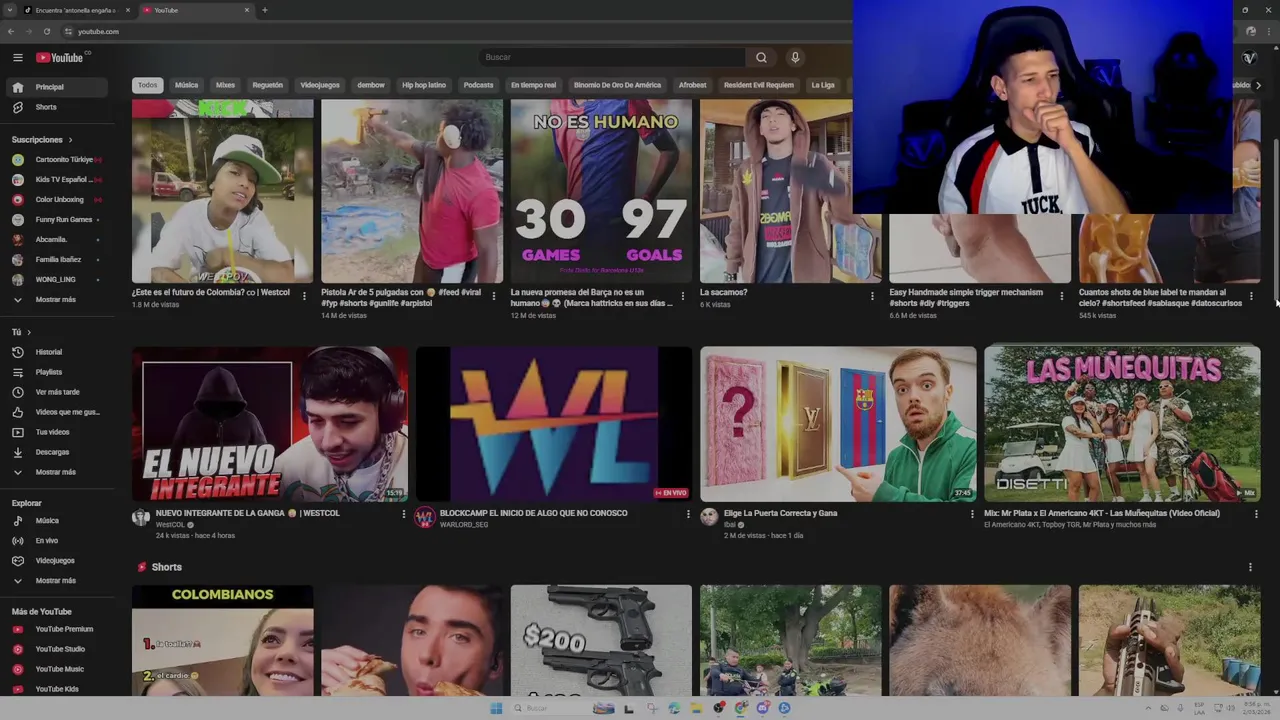The height and width of the screenshot is (720, 1280).
Task: Open Ver más tarde in the sidebar
Action: [x=57, y=392]
